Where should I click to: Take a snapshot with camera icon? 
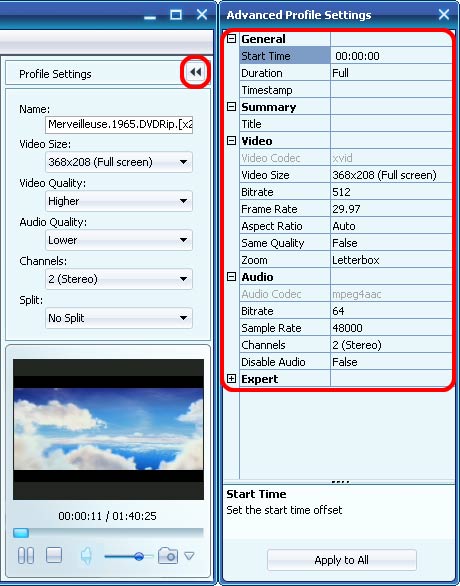tap(168, 556)
